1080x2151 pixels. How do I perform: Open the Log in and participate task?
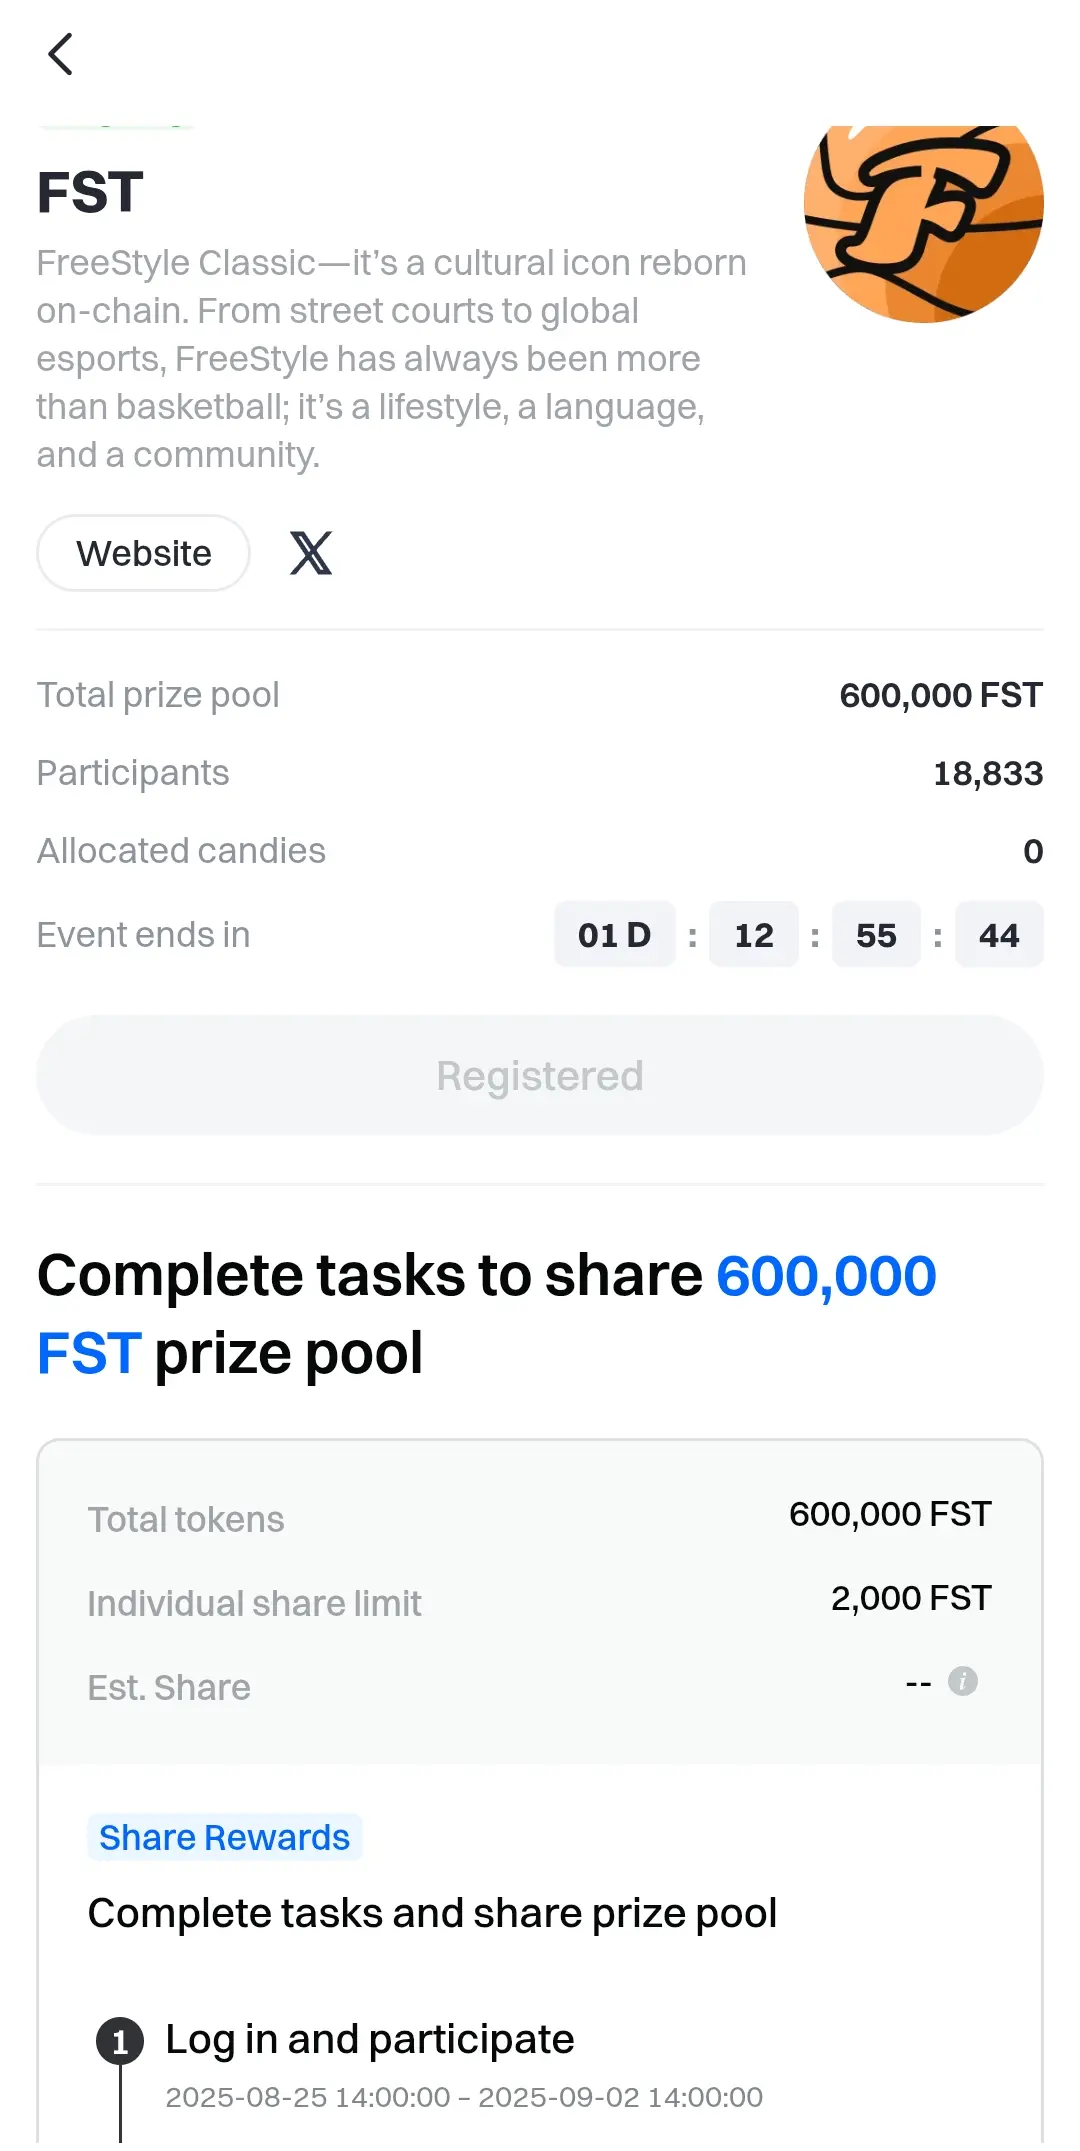[x=370, y=2039]
